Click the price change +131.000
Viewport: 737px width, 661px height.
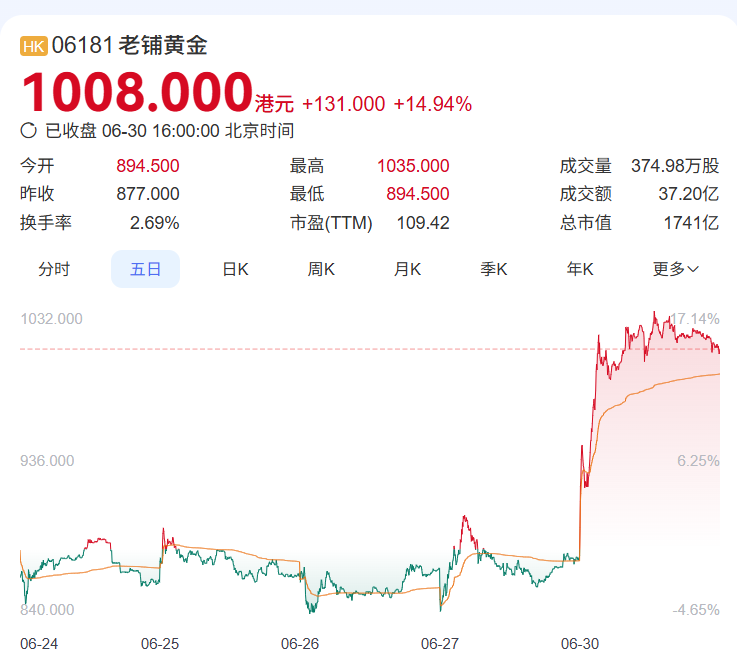344,104
